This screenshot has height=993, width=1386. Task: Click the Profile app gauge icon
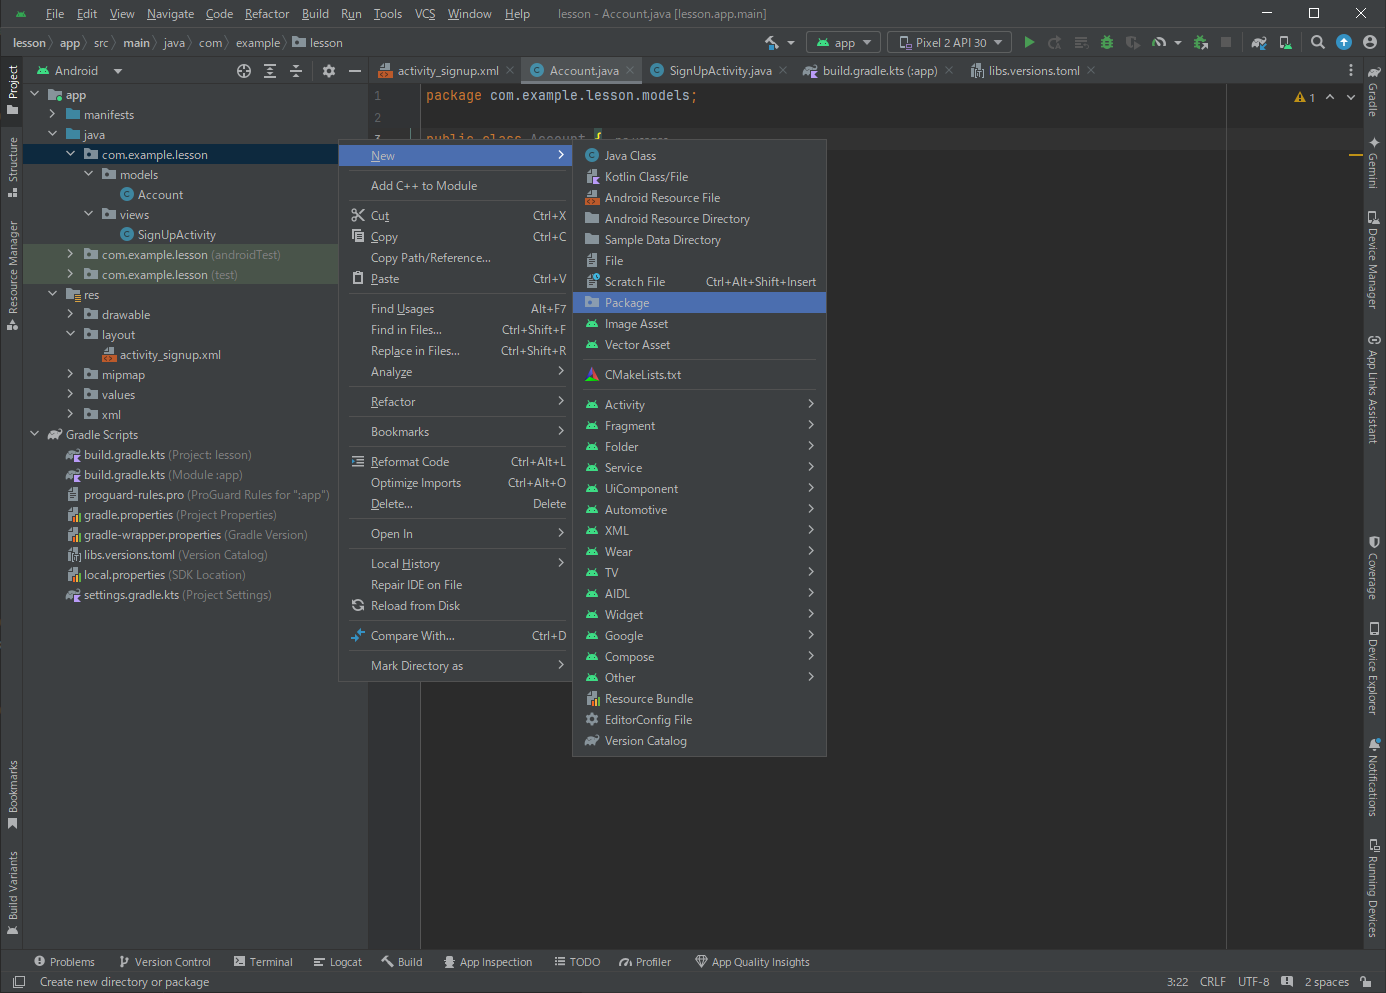(x=1159, y=42)
